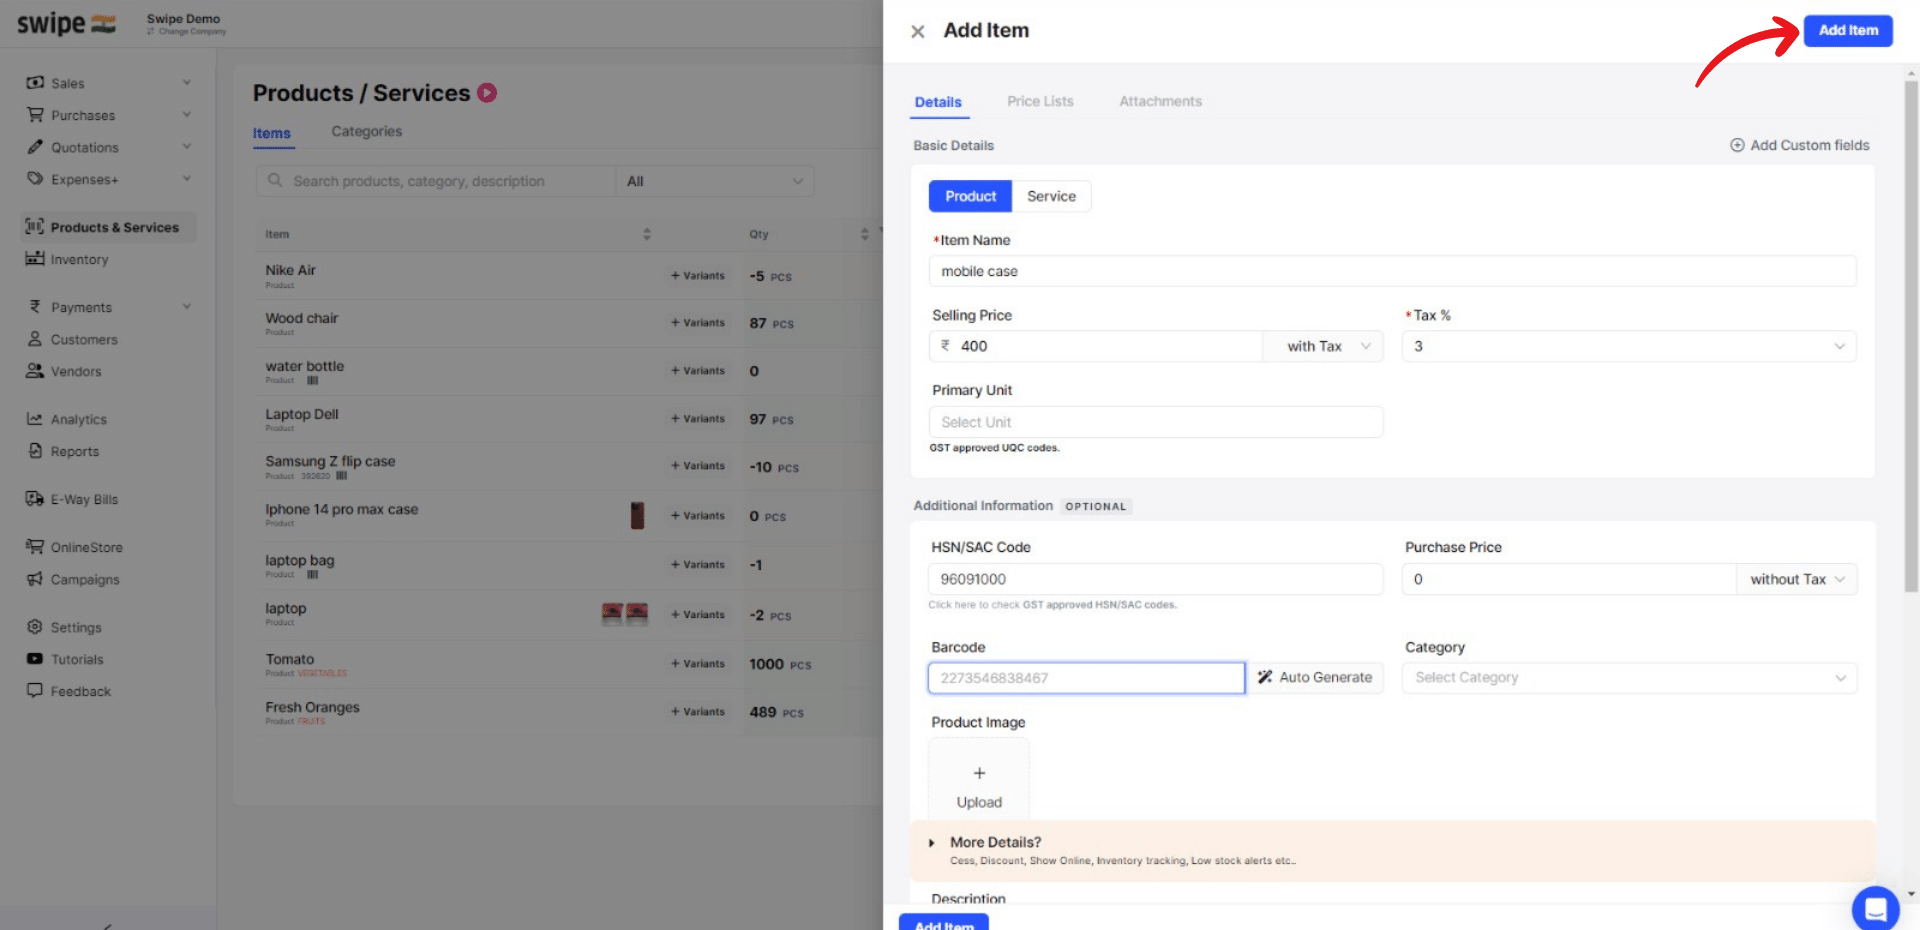Click the E-Way Bills truck icon
The width and height of the screenshot is (1920, 930).
[35, 499]
